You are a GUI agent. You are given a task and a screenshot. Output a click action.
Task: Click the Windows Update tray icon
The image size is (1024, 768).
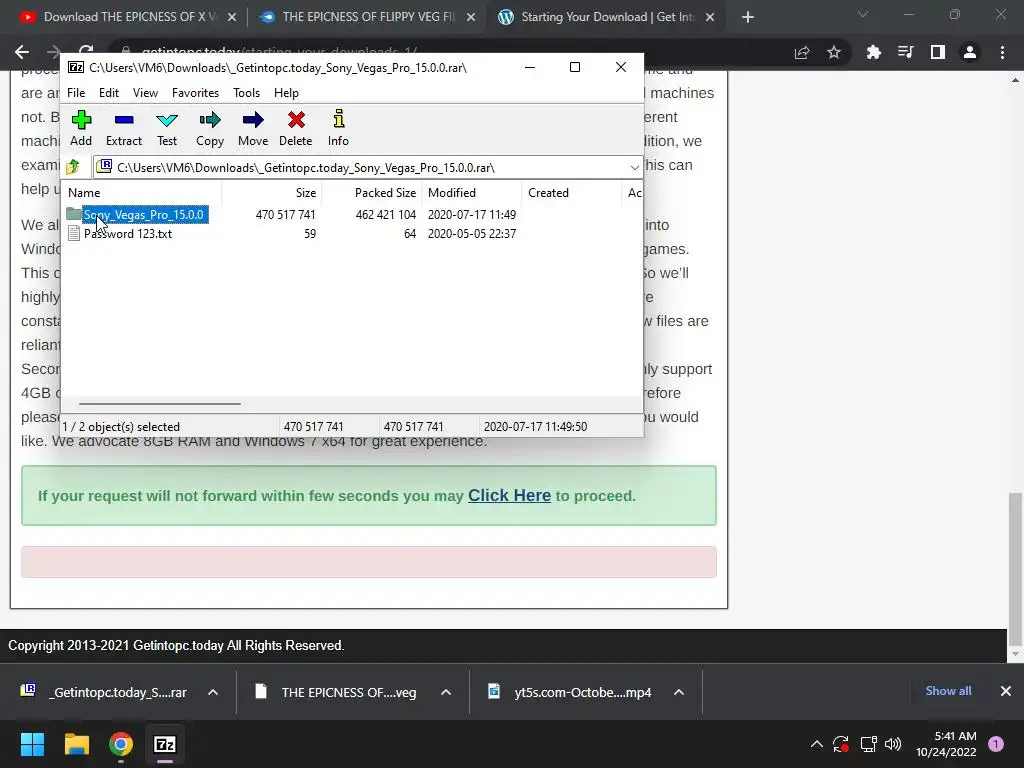(x=841, y=744)
